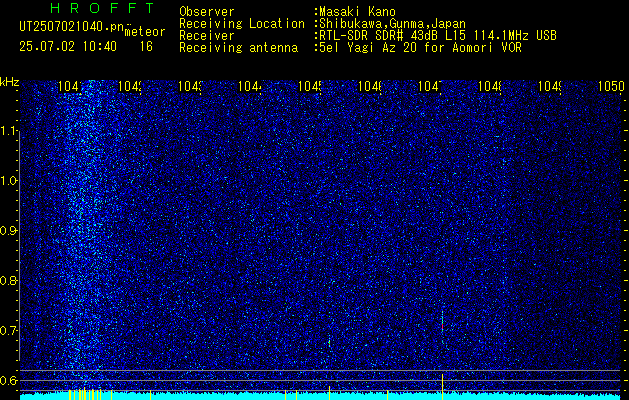Click the "Observer" field label
Viewport: 629px width, 400px height.
point(207,12)
